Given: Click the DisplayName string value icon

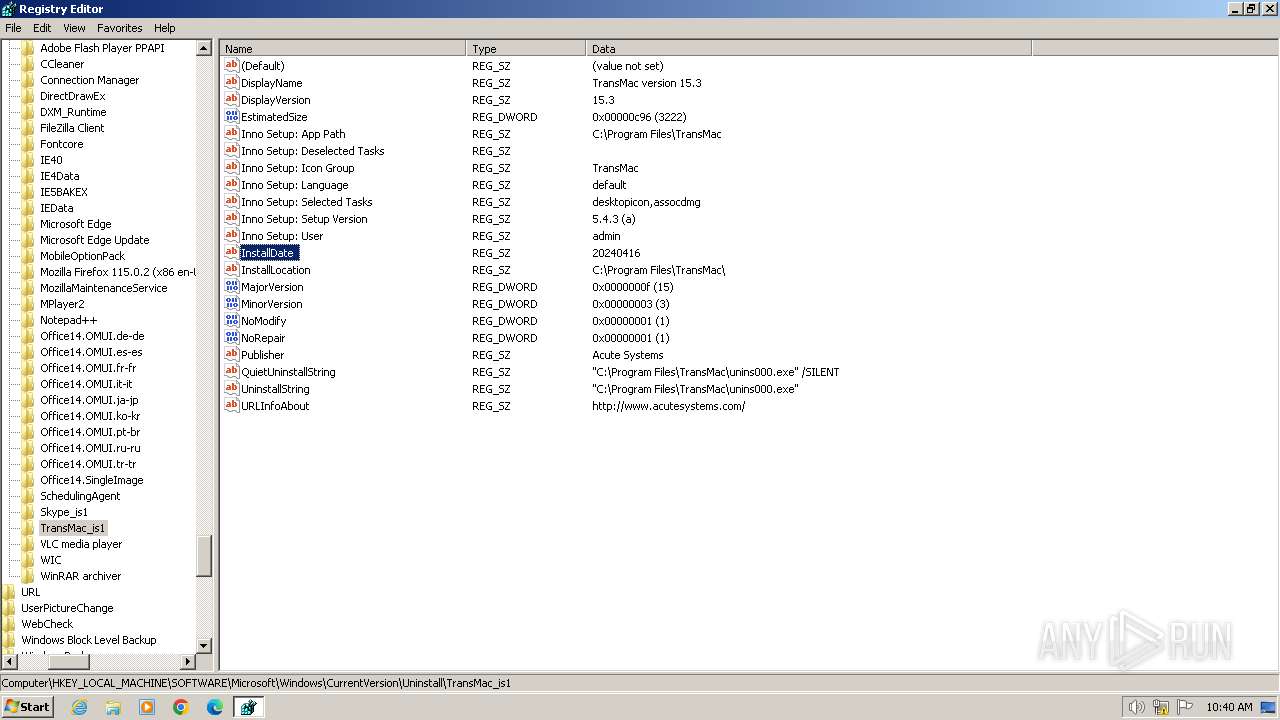Looking at the screenshot, I should 231,83.
